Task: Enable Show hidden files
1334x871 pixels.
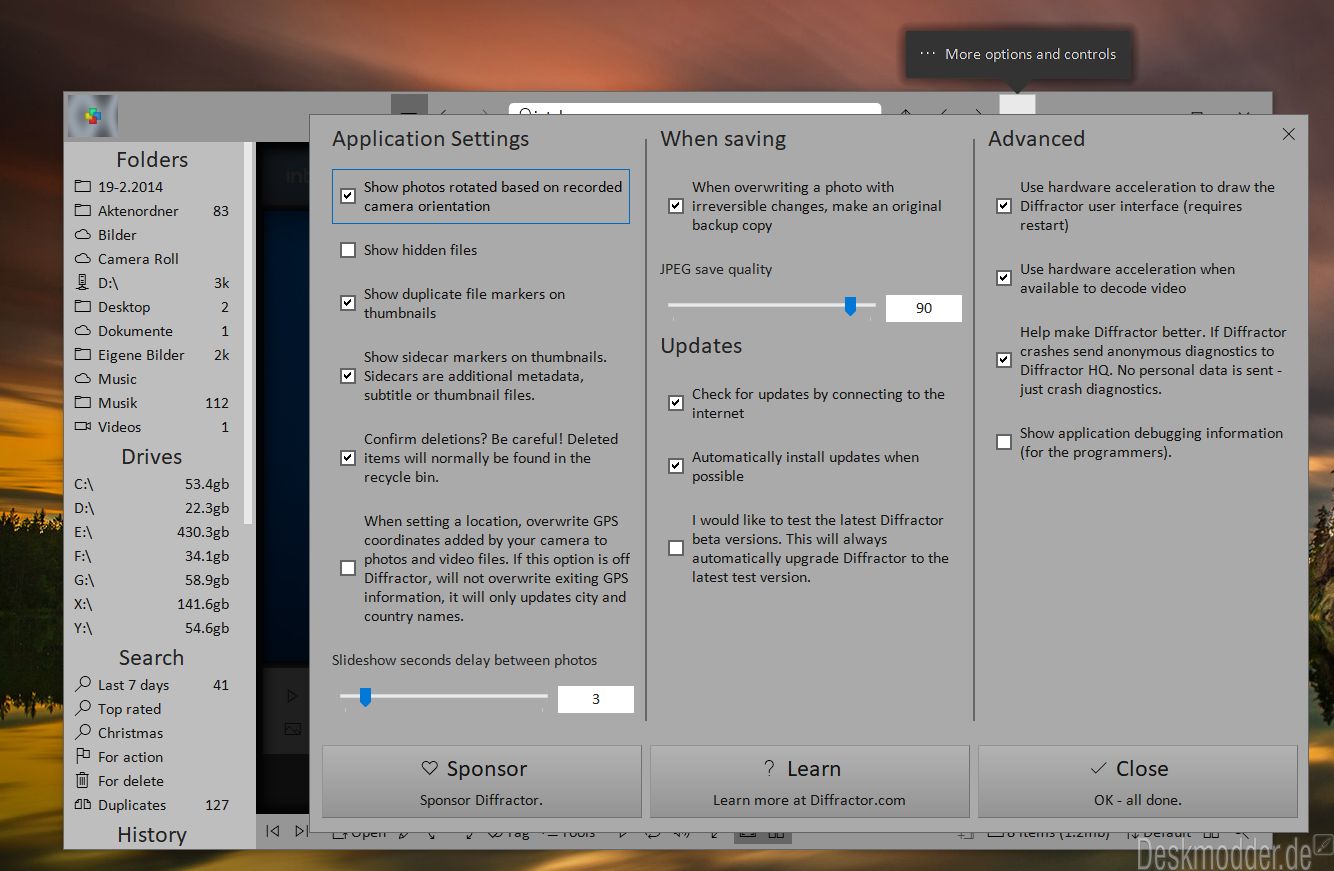Action: 348,250
